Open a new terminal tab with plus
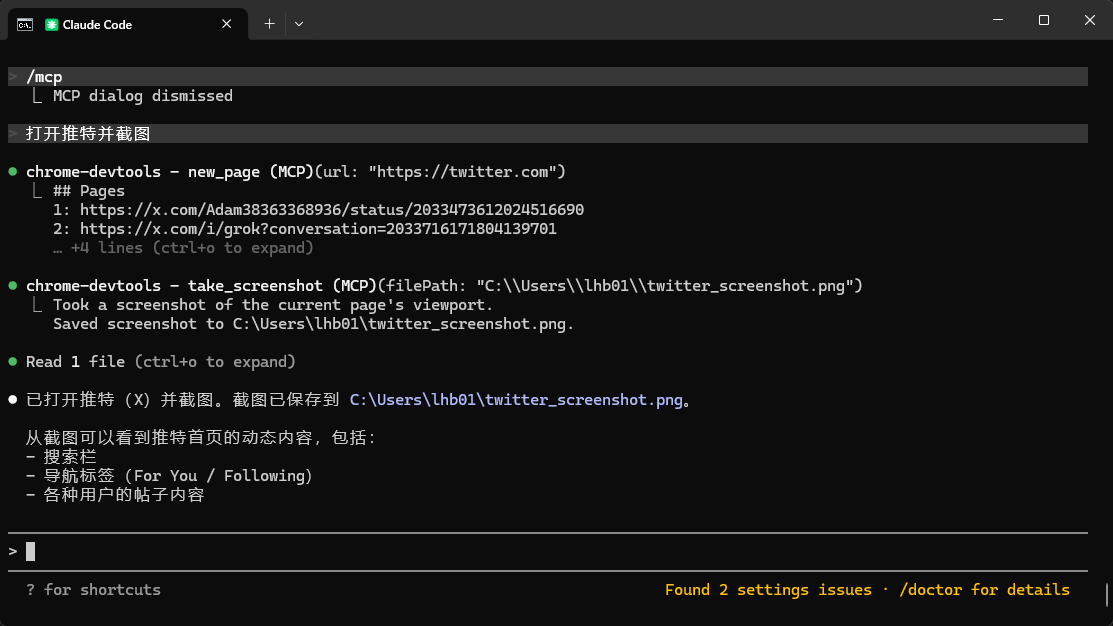The height and width of the screenshot is (626, 1113). coord(269,24)
